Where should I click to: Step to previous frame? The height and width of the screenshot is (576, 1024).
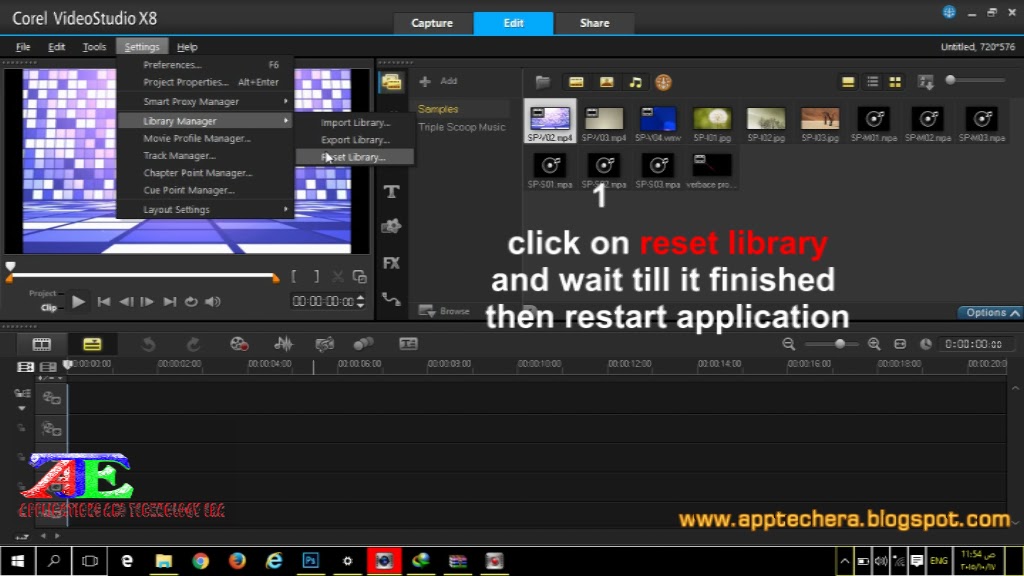coord(126,302)
